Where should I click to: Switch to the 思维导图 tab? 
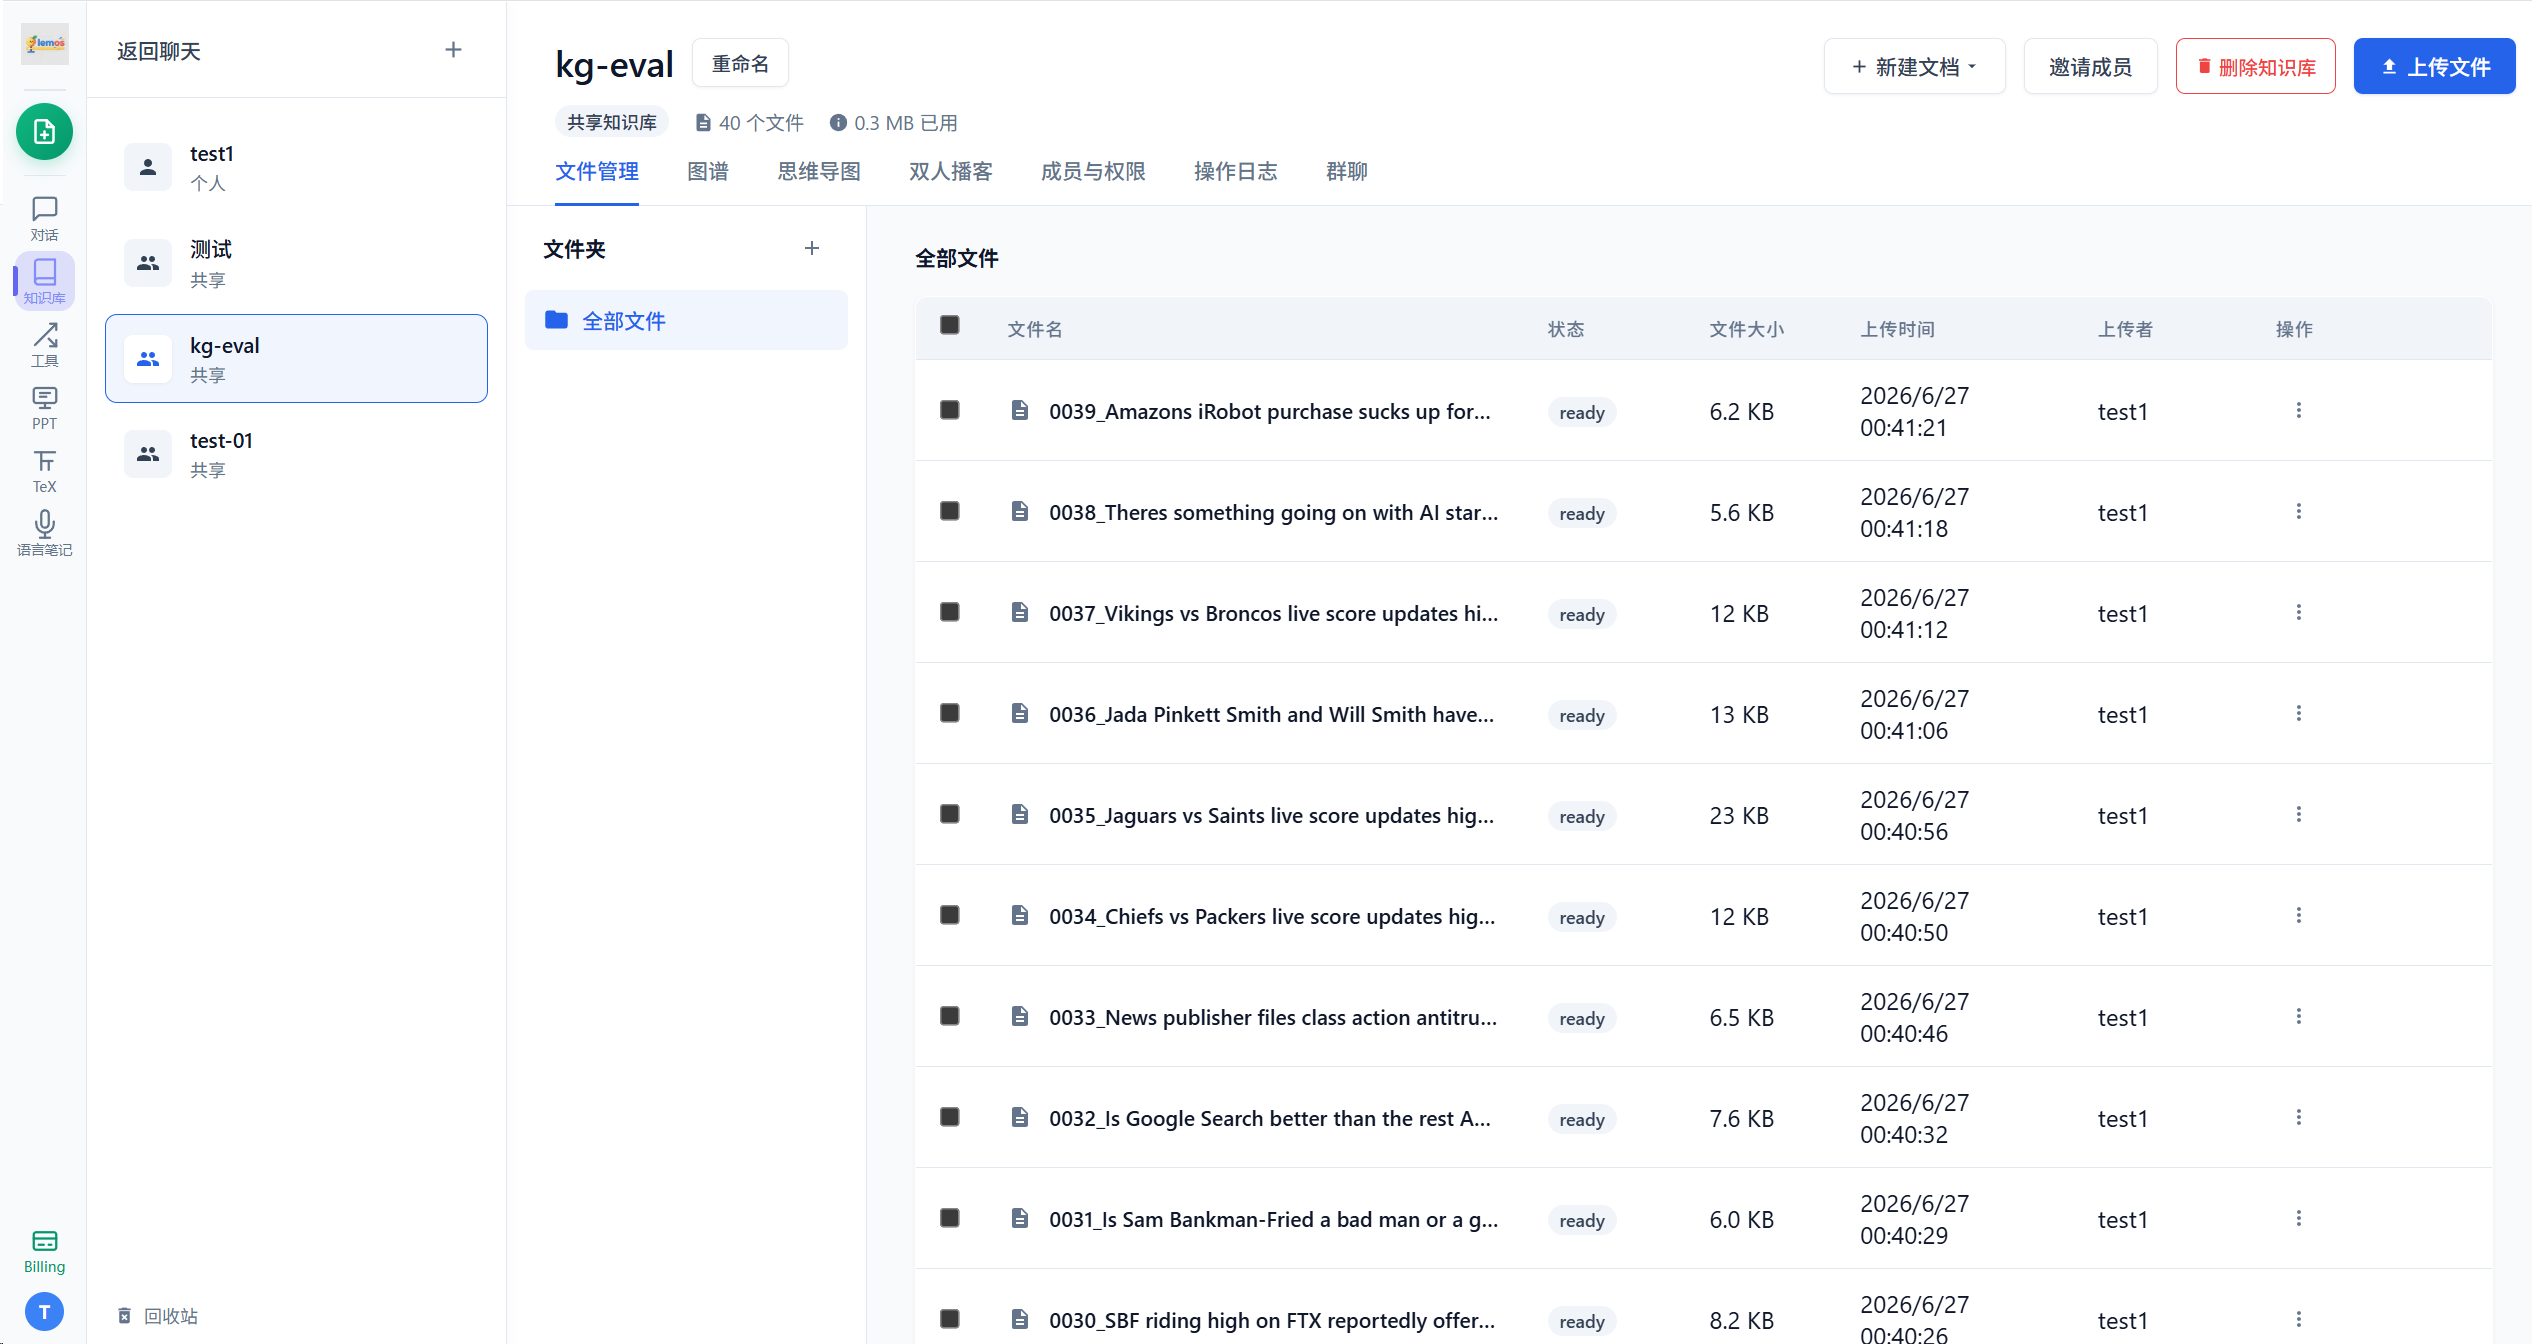(x=819, y=172)
